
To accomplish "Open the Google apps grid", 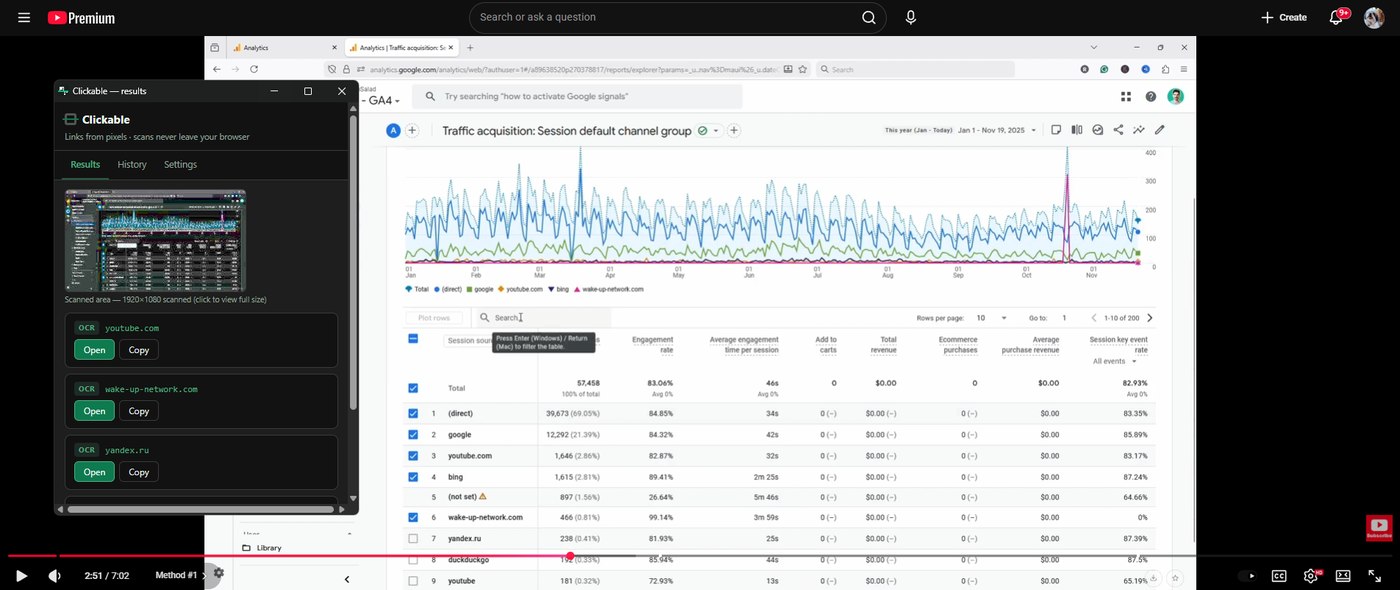I will 1126,96.
